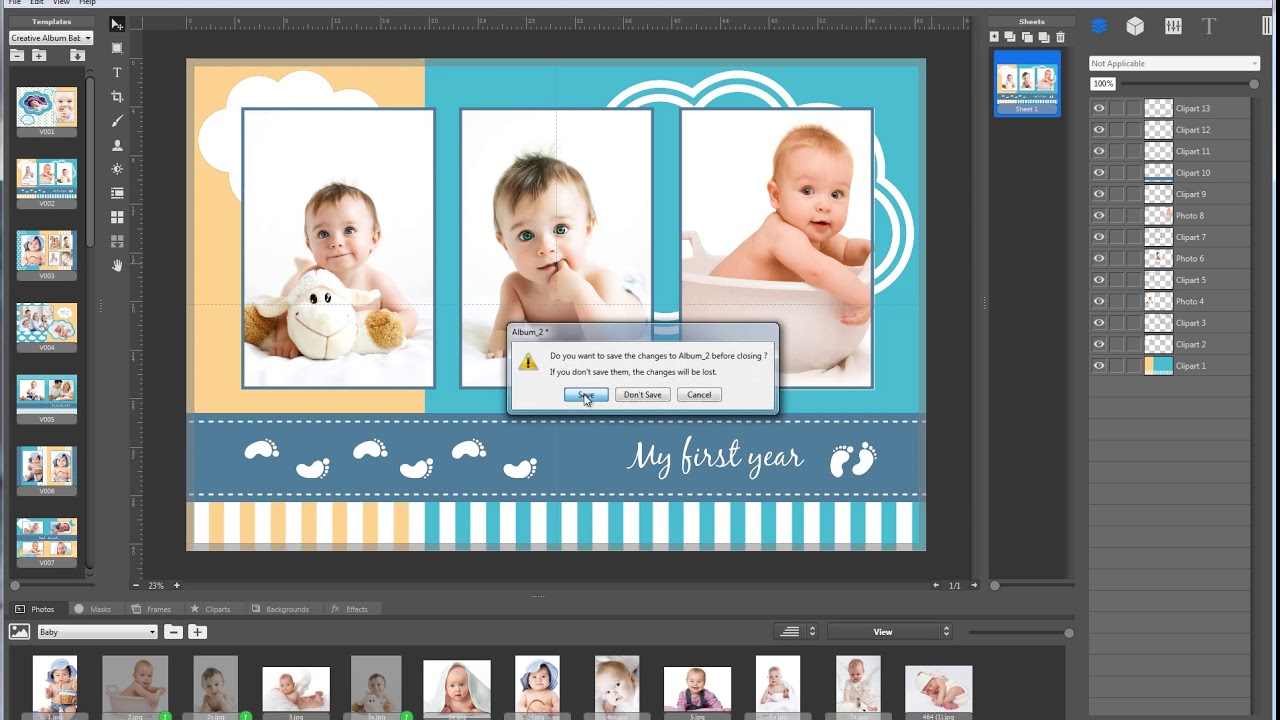Hide the Clipart 13 layer
1280x720 pixels.
click(1099, 109)
